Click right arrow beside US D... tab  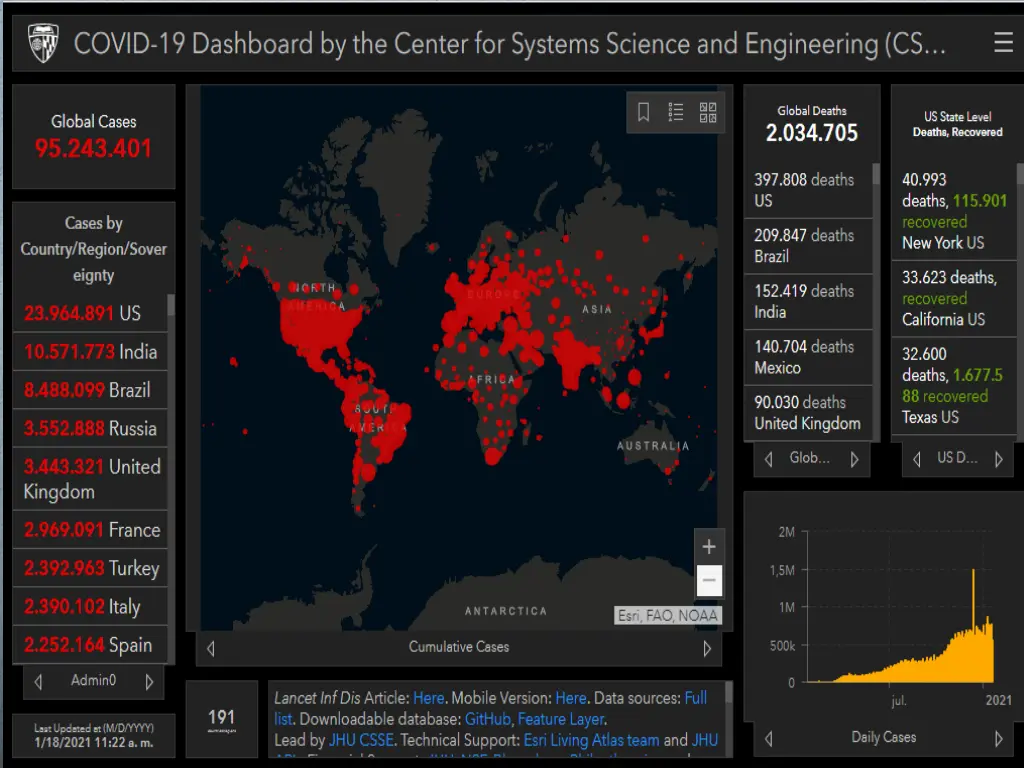coord(999,459)
